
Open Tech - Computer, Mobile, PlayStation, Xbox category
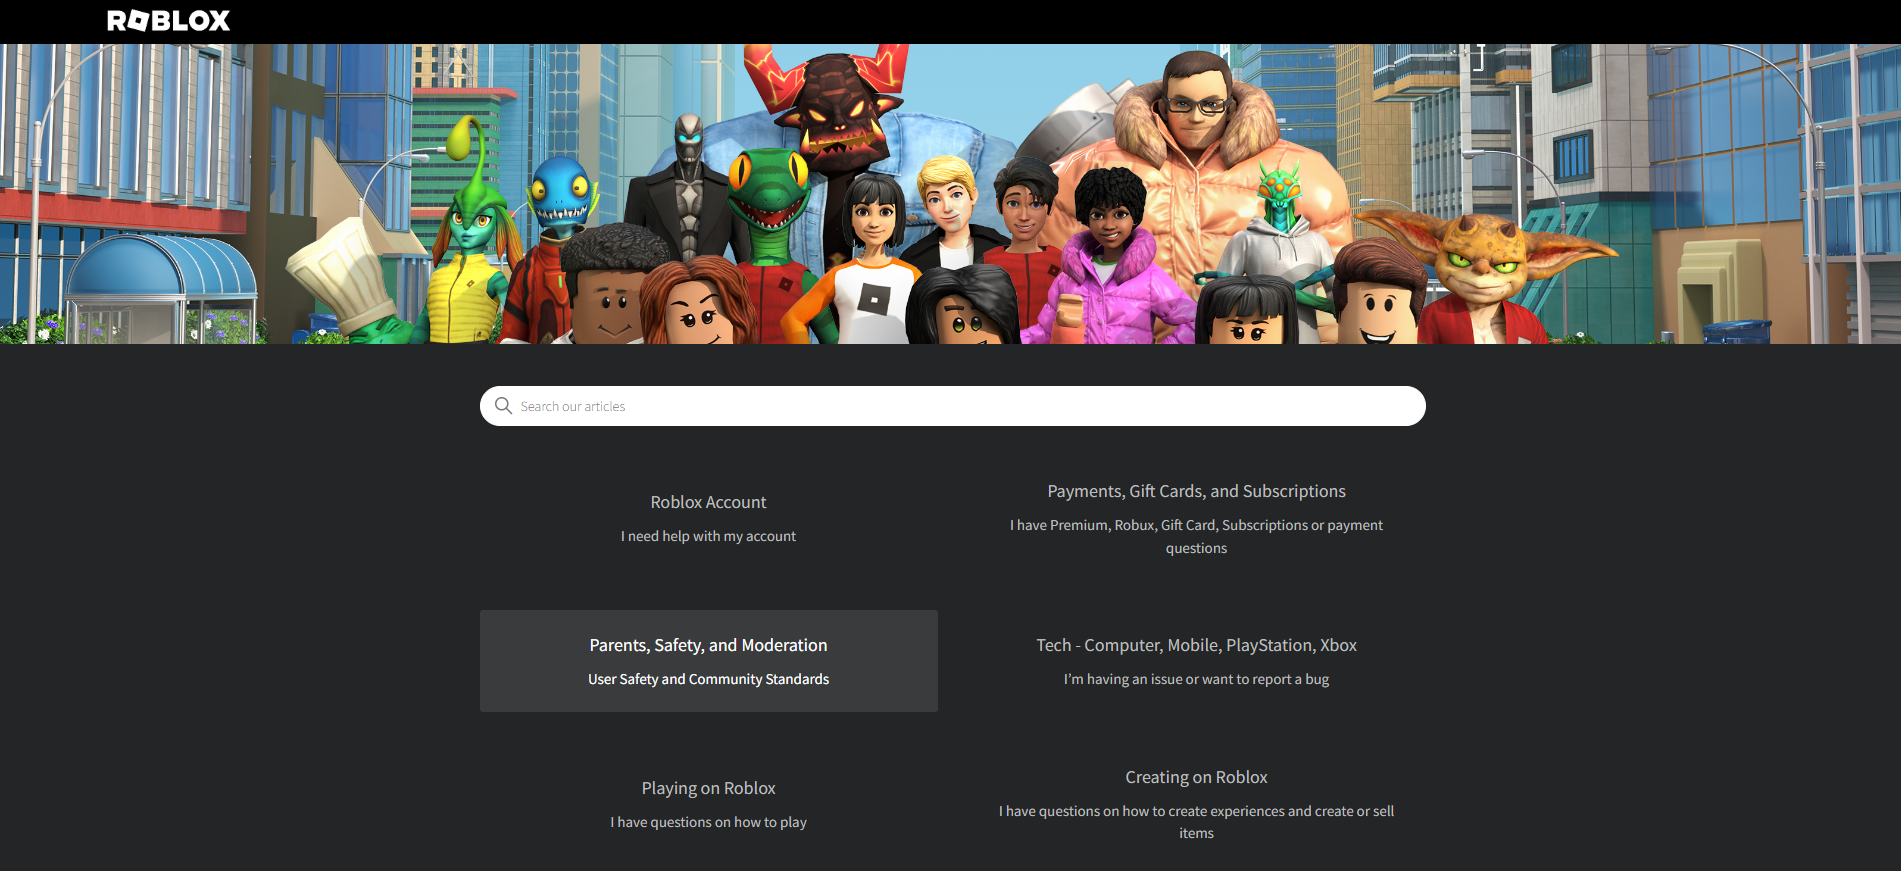[1196, 661]
